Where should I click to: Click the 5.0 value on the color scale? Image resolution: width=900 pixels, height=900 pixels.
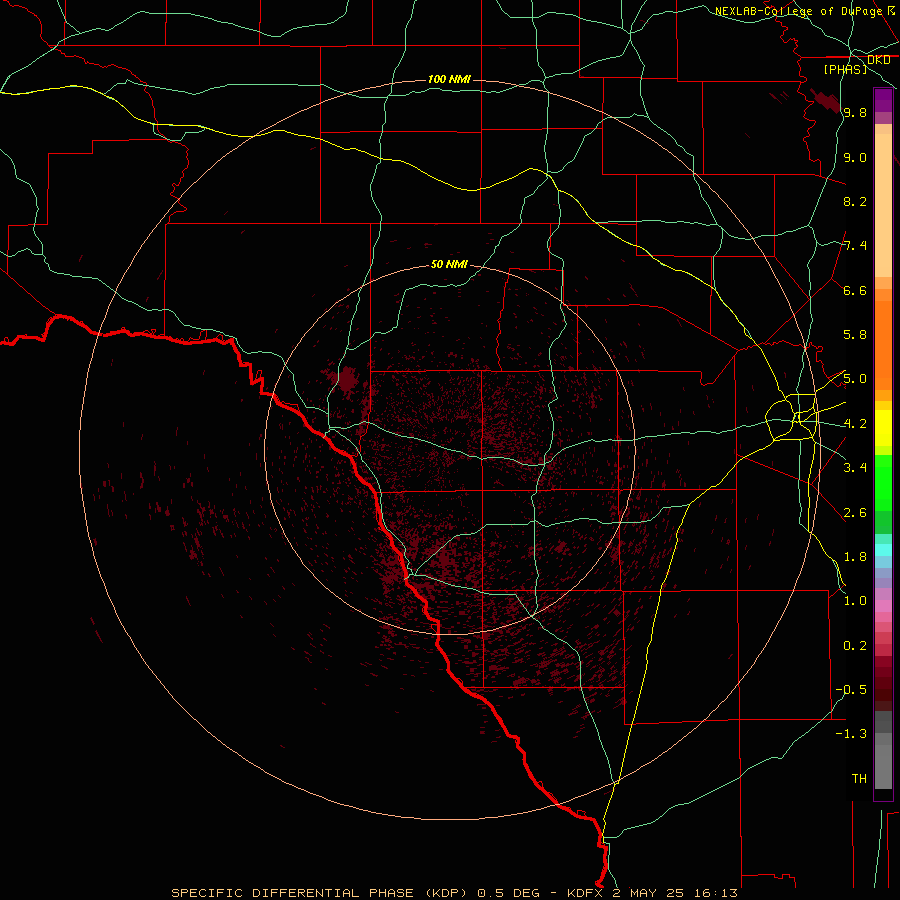(x=855, y=379)
